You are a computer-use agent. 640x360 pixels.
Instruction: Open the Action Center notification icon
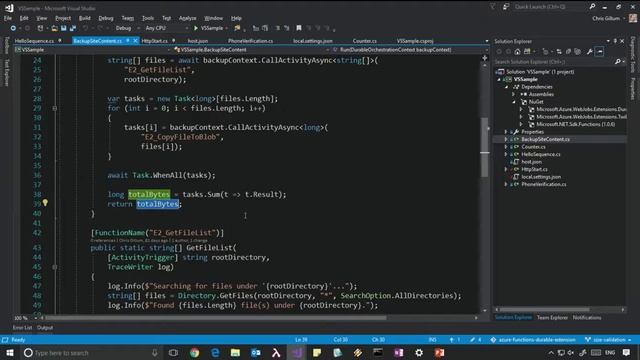point(627,352)
